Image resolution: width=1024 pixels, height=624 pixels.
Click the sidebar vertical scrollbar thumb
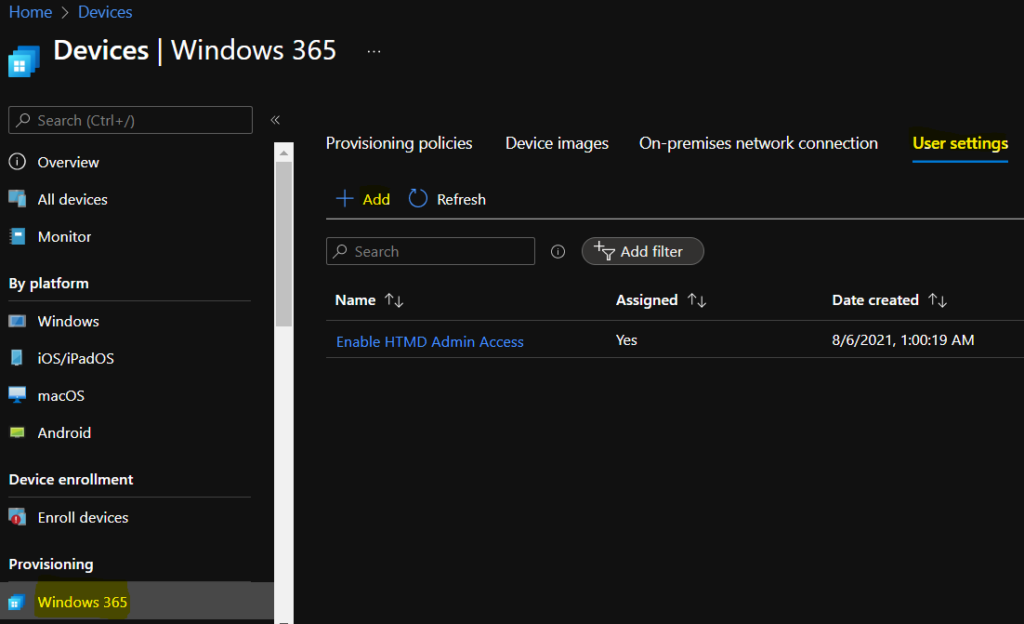coord(283,244)
